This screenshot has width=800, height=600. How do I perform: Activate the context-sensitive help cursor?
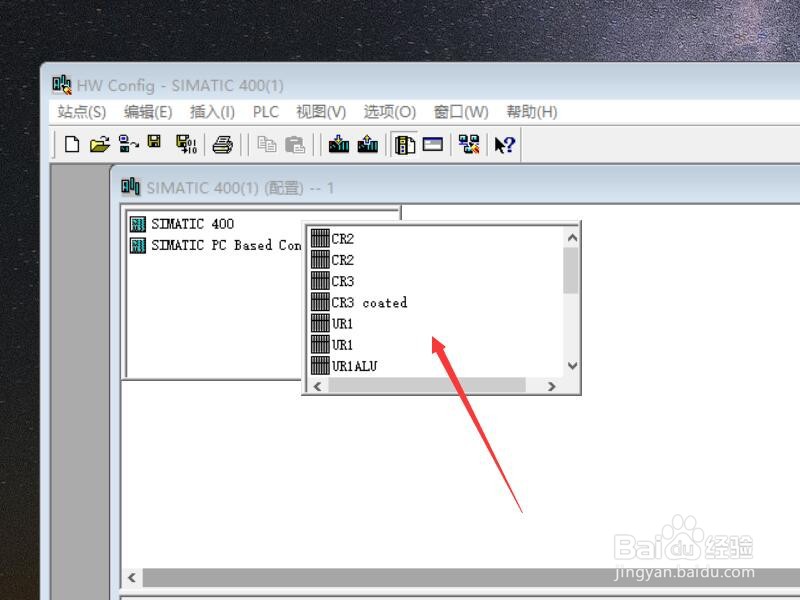tap(503, 145)
